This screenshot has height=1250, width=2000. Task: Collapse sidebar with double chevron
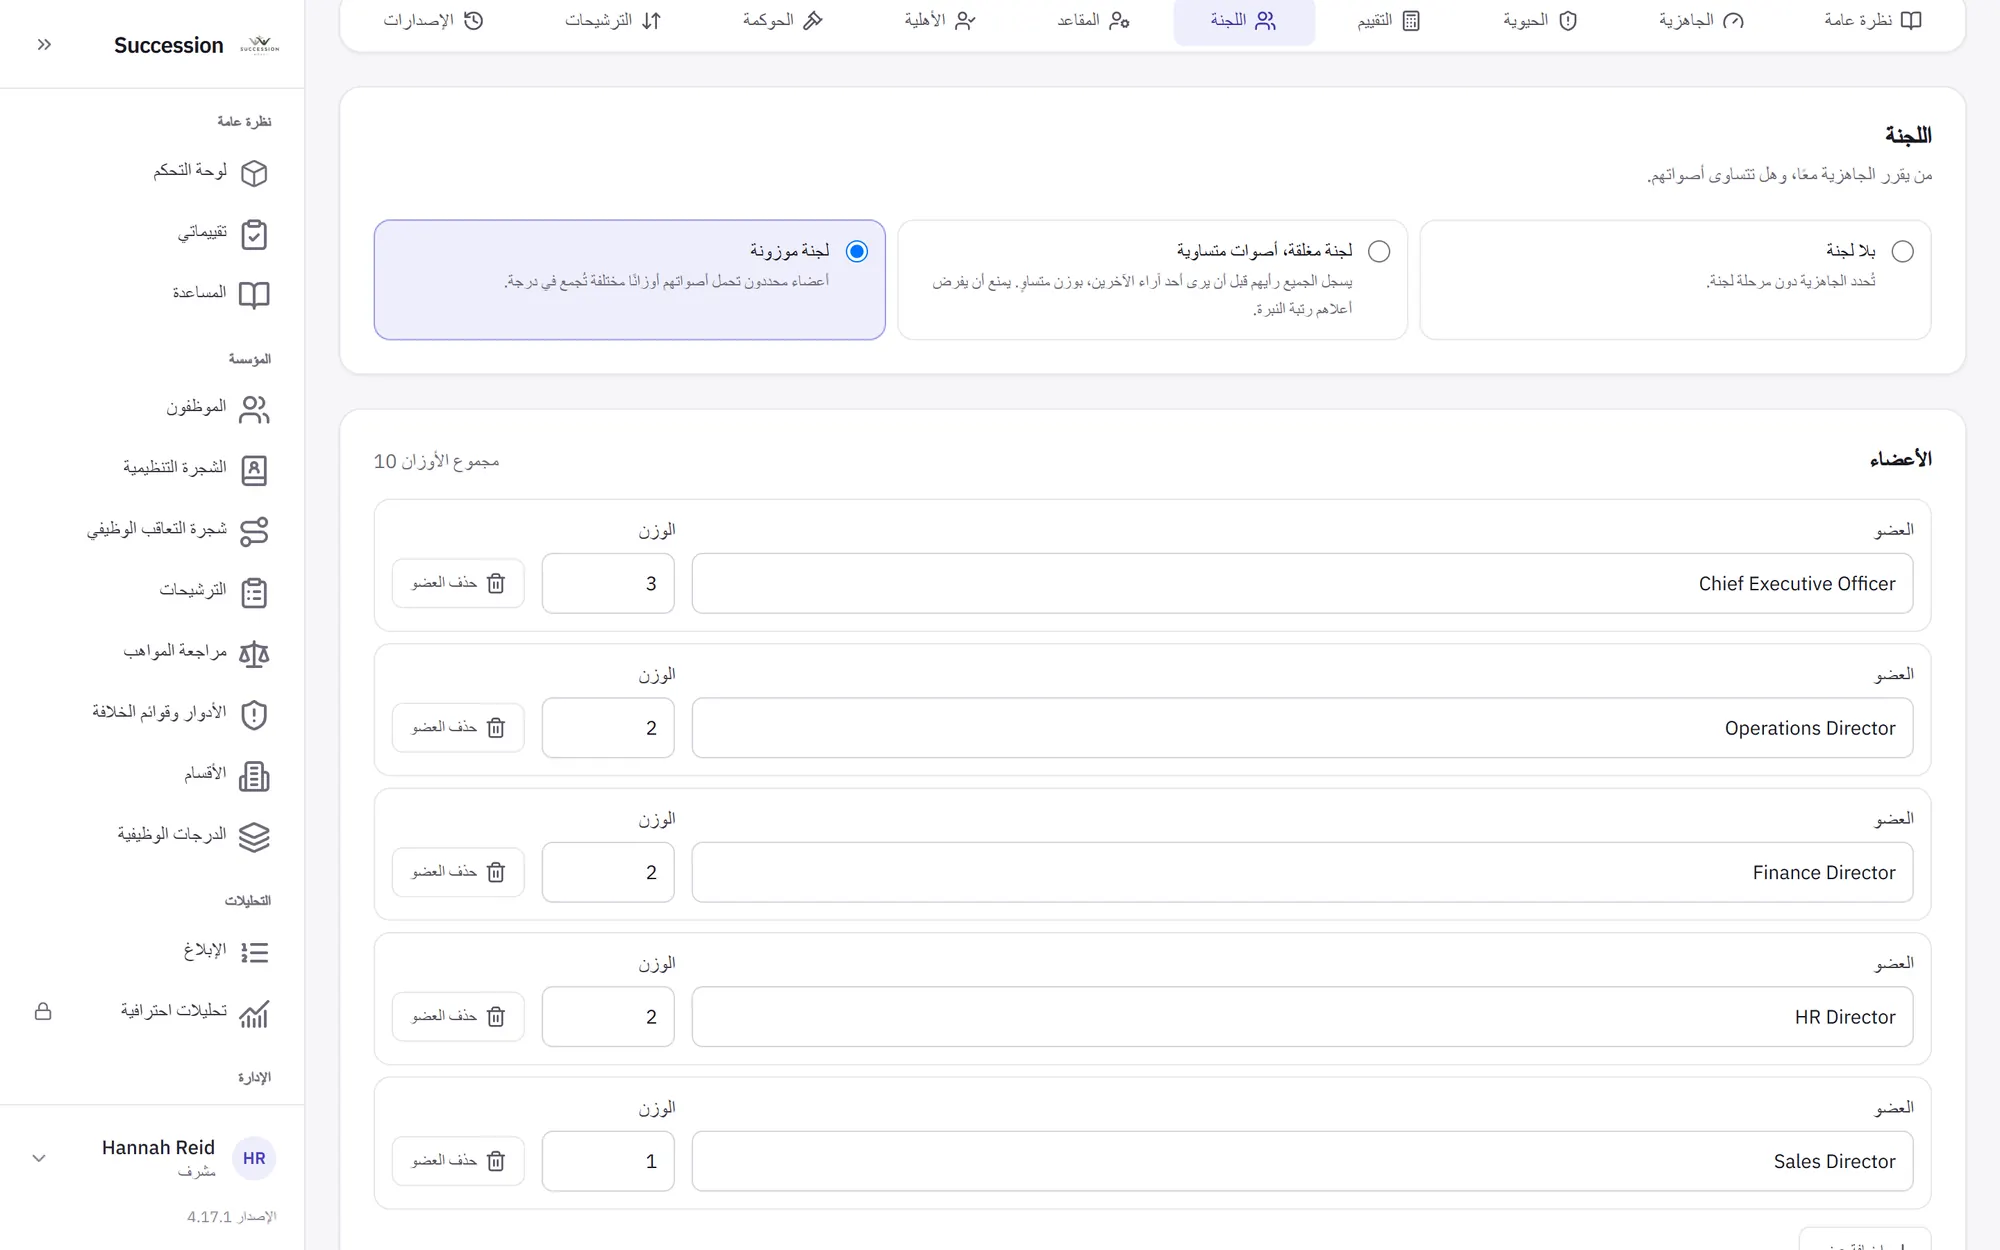(x=44, y=45)
